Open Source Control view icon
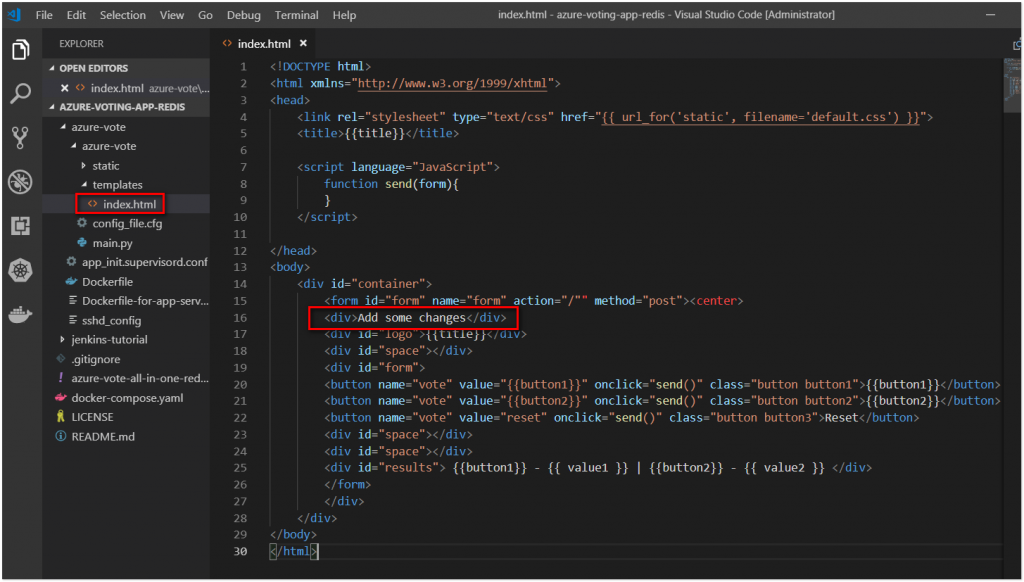Image resolution: width=1024 pixels, height=582 pixels. coord(20,137)
